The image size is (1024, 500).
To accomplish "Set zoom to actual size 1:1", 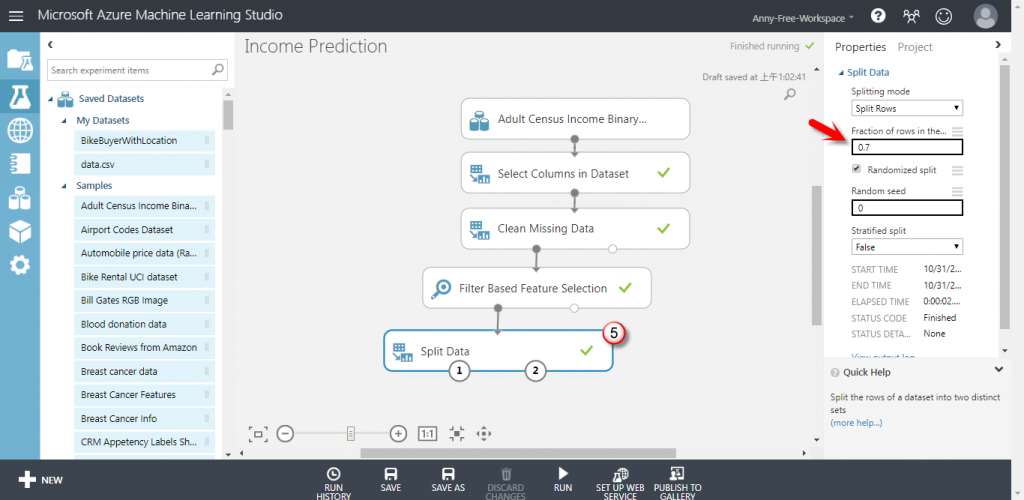I will (428, 433).
